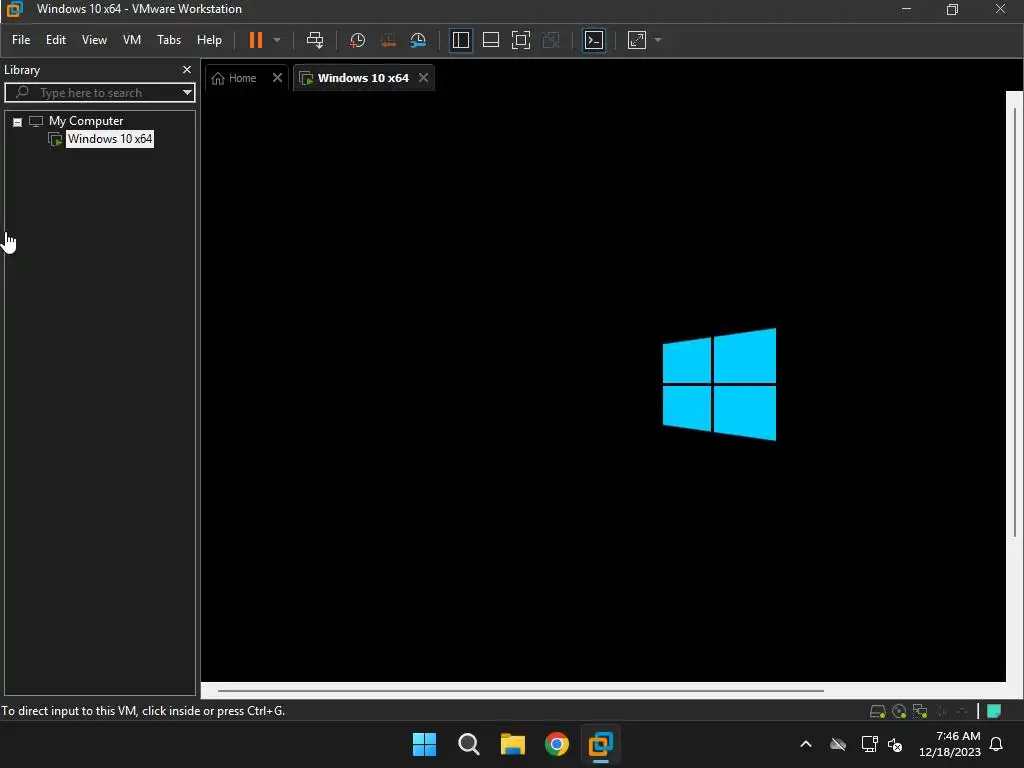Click the VMware Workstation taskbar icon
Screen dimensions: 1024x768
[x=601, y=744]
